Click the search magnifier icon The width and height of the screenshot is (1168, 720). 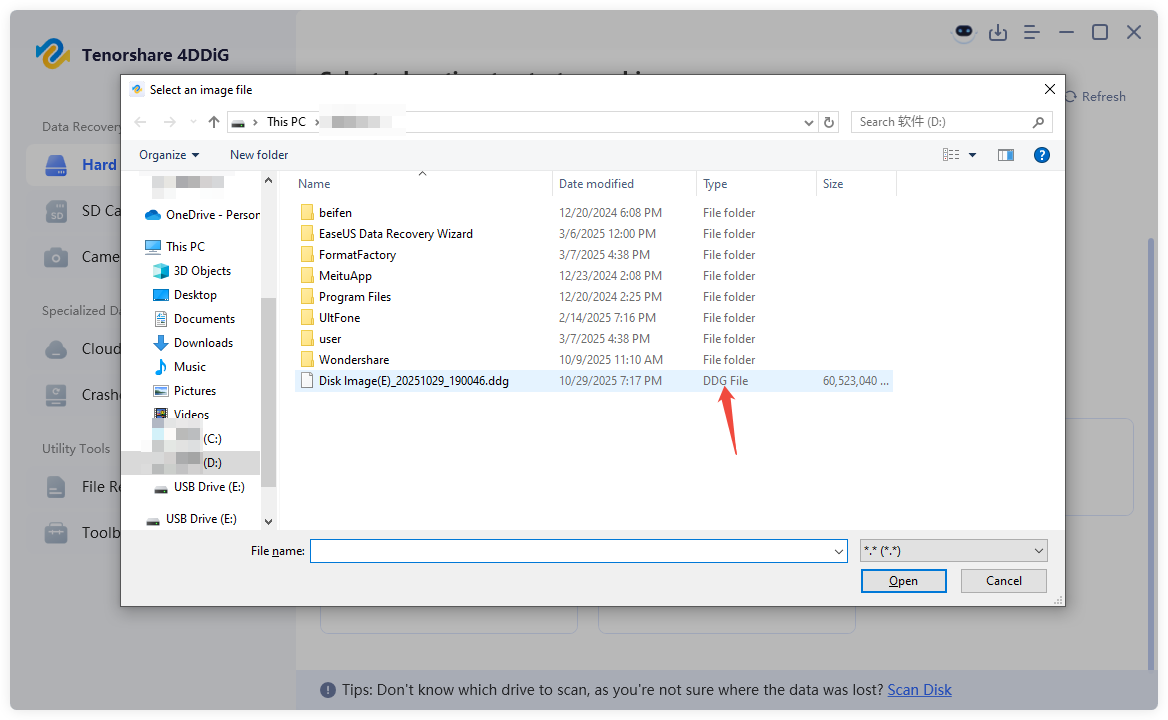[x=1038, y=122]
